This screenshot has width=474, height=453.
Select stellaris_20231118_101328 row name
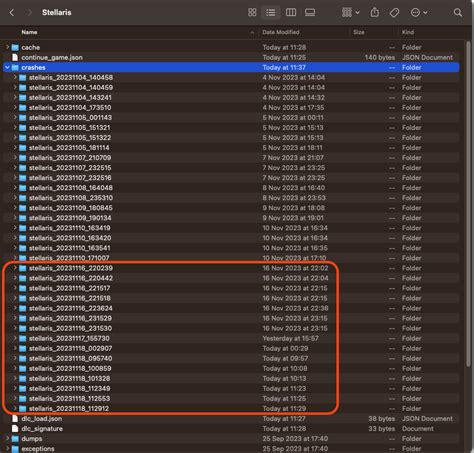(x=69, y=378)
